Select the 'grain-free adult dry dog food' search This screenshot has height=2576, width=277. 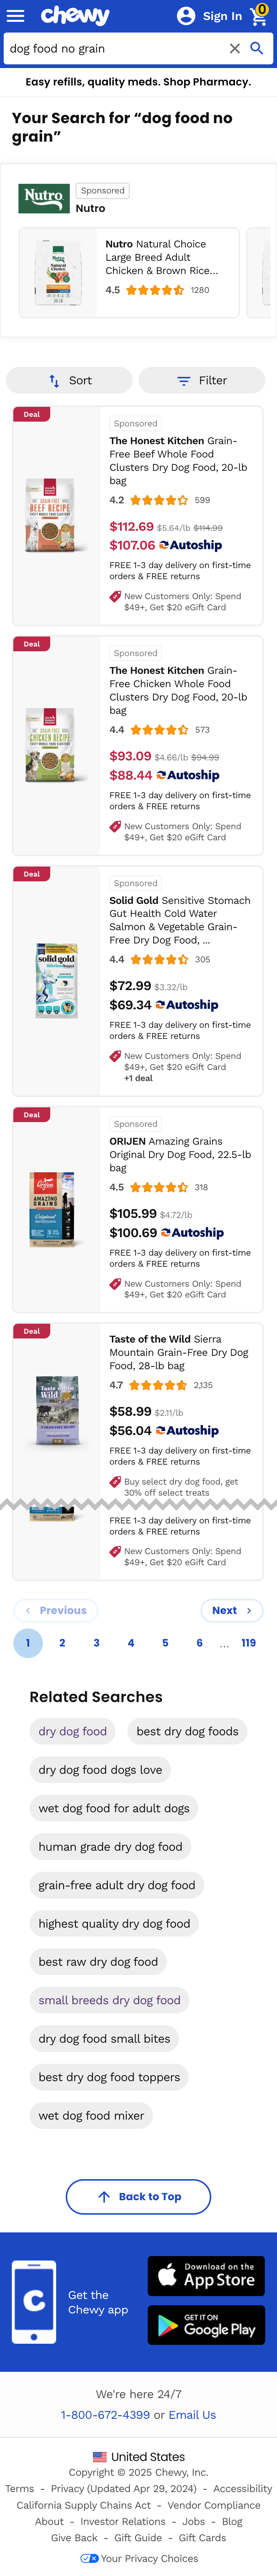tap(117, 1885)
